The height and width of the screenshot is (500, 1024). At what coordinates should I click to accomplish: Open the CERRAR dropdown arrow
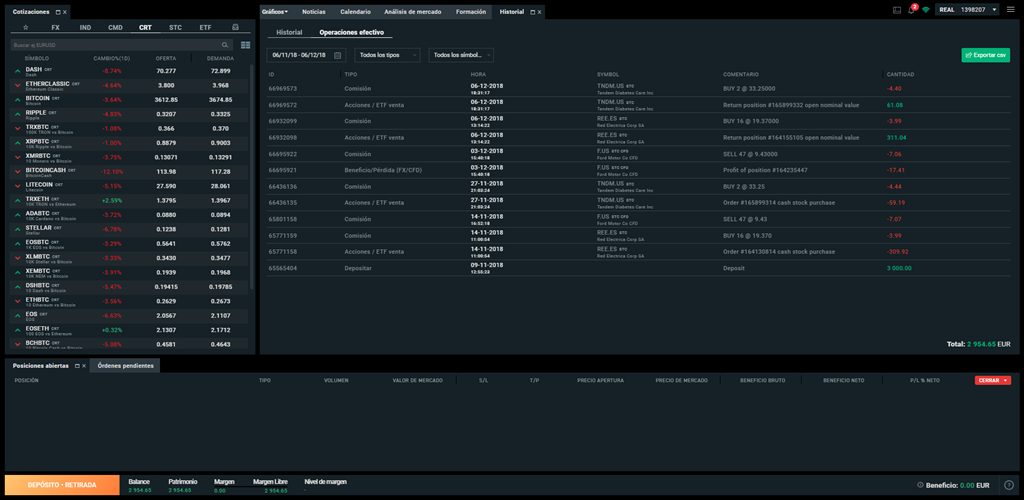pyautogui.click(x=1006, y=381)
